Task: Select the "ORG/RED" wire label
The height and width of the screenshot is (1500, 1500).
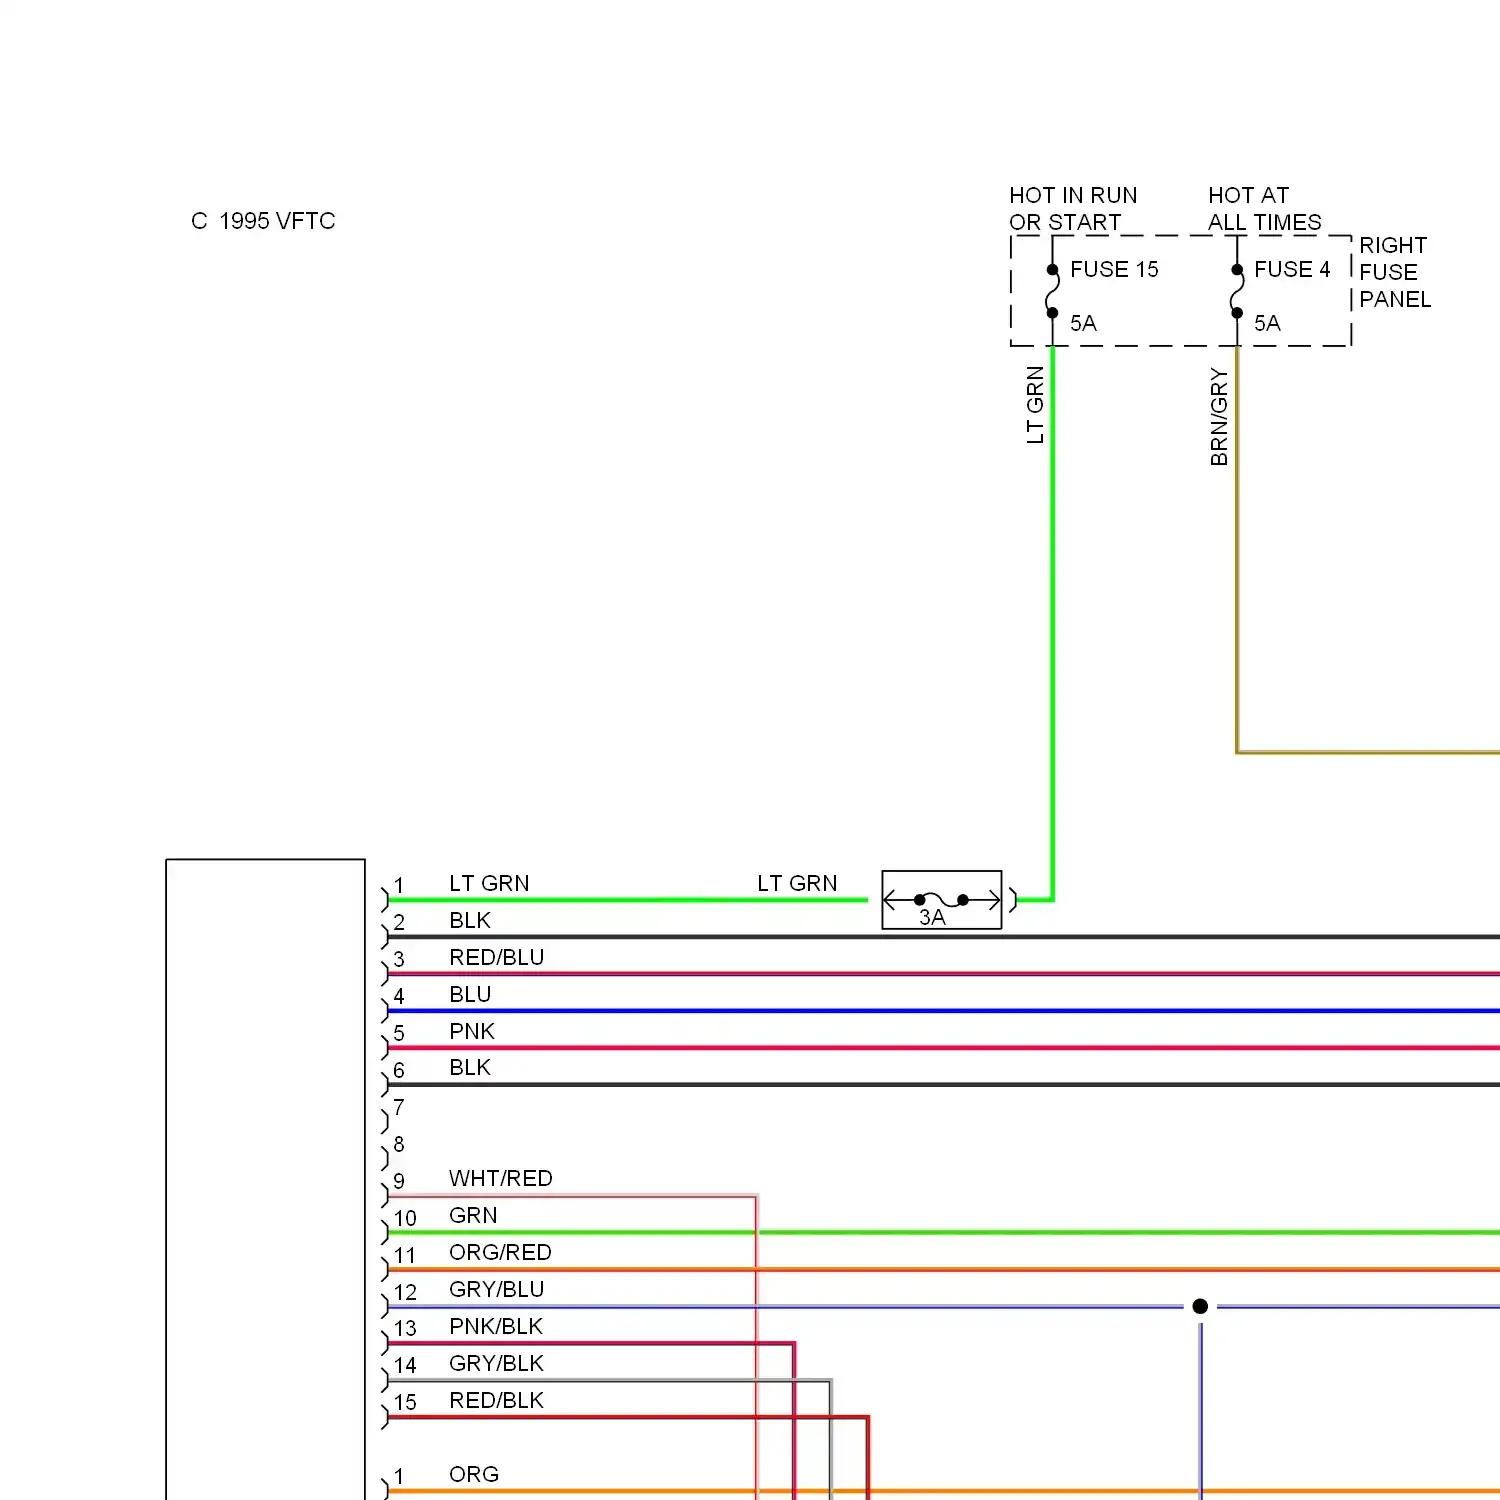Action: click(500, 1252)
